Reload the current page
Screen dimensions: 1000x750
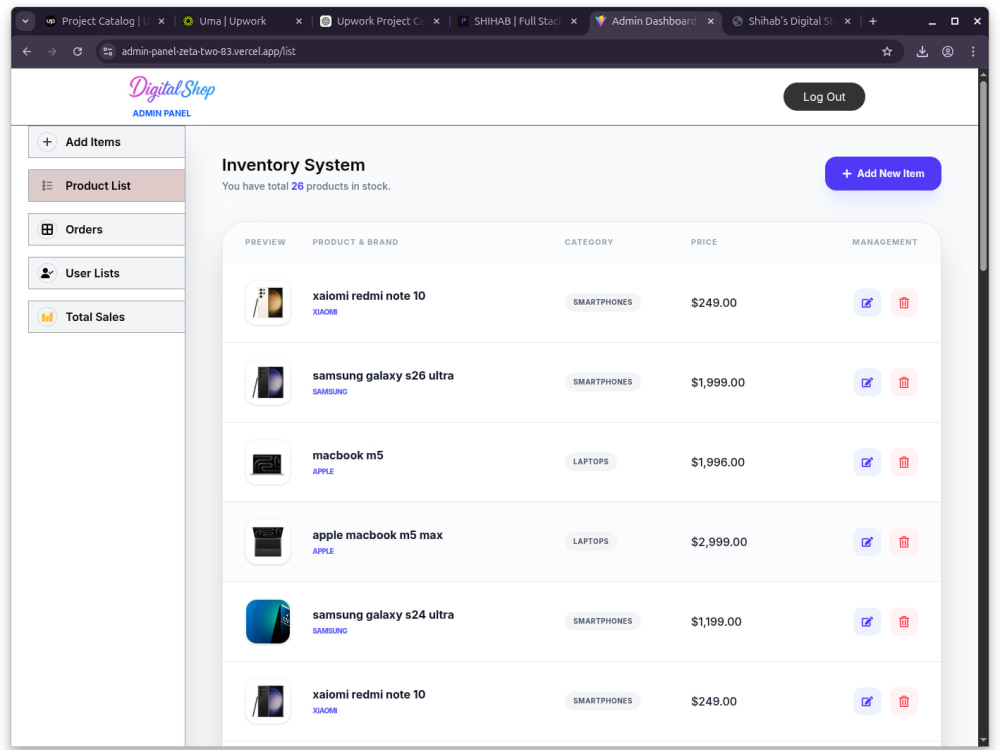click(77, 52)
